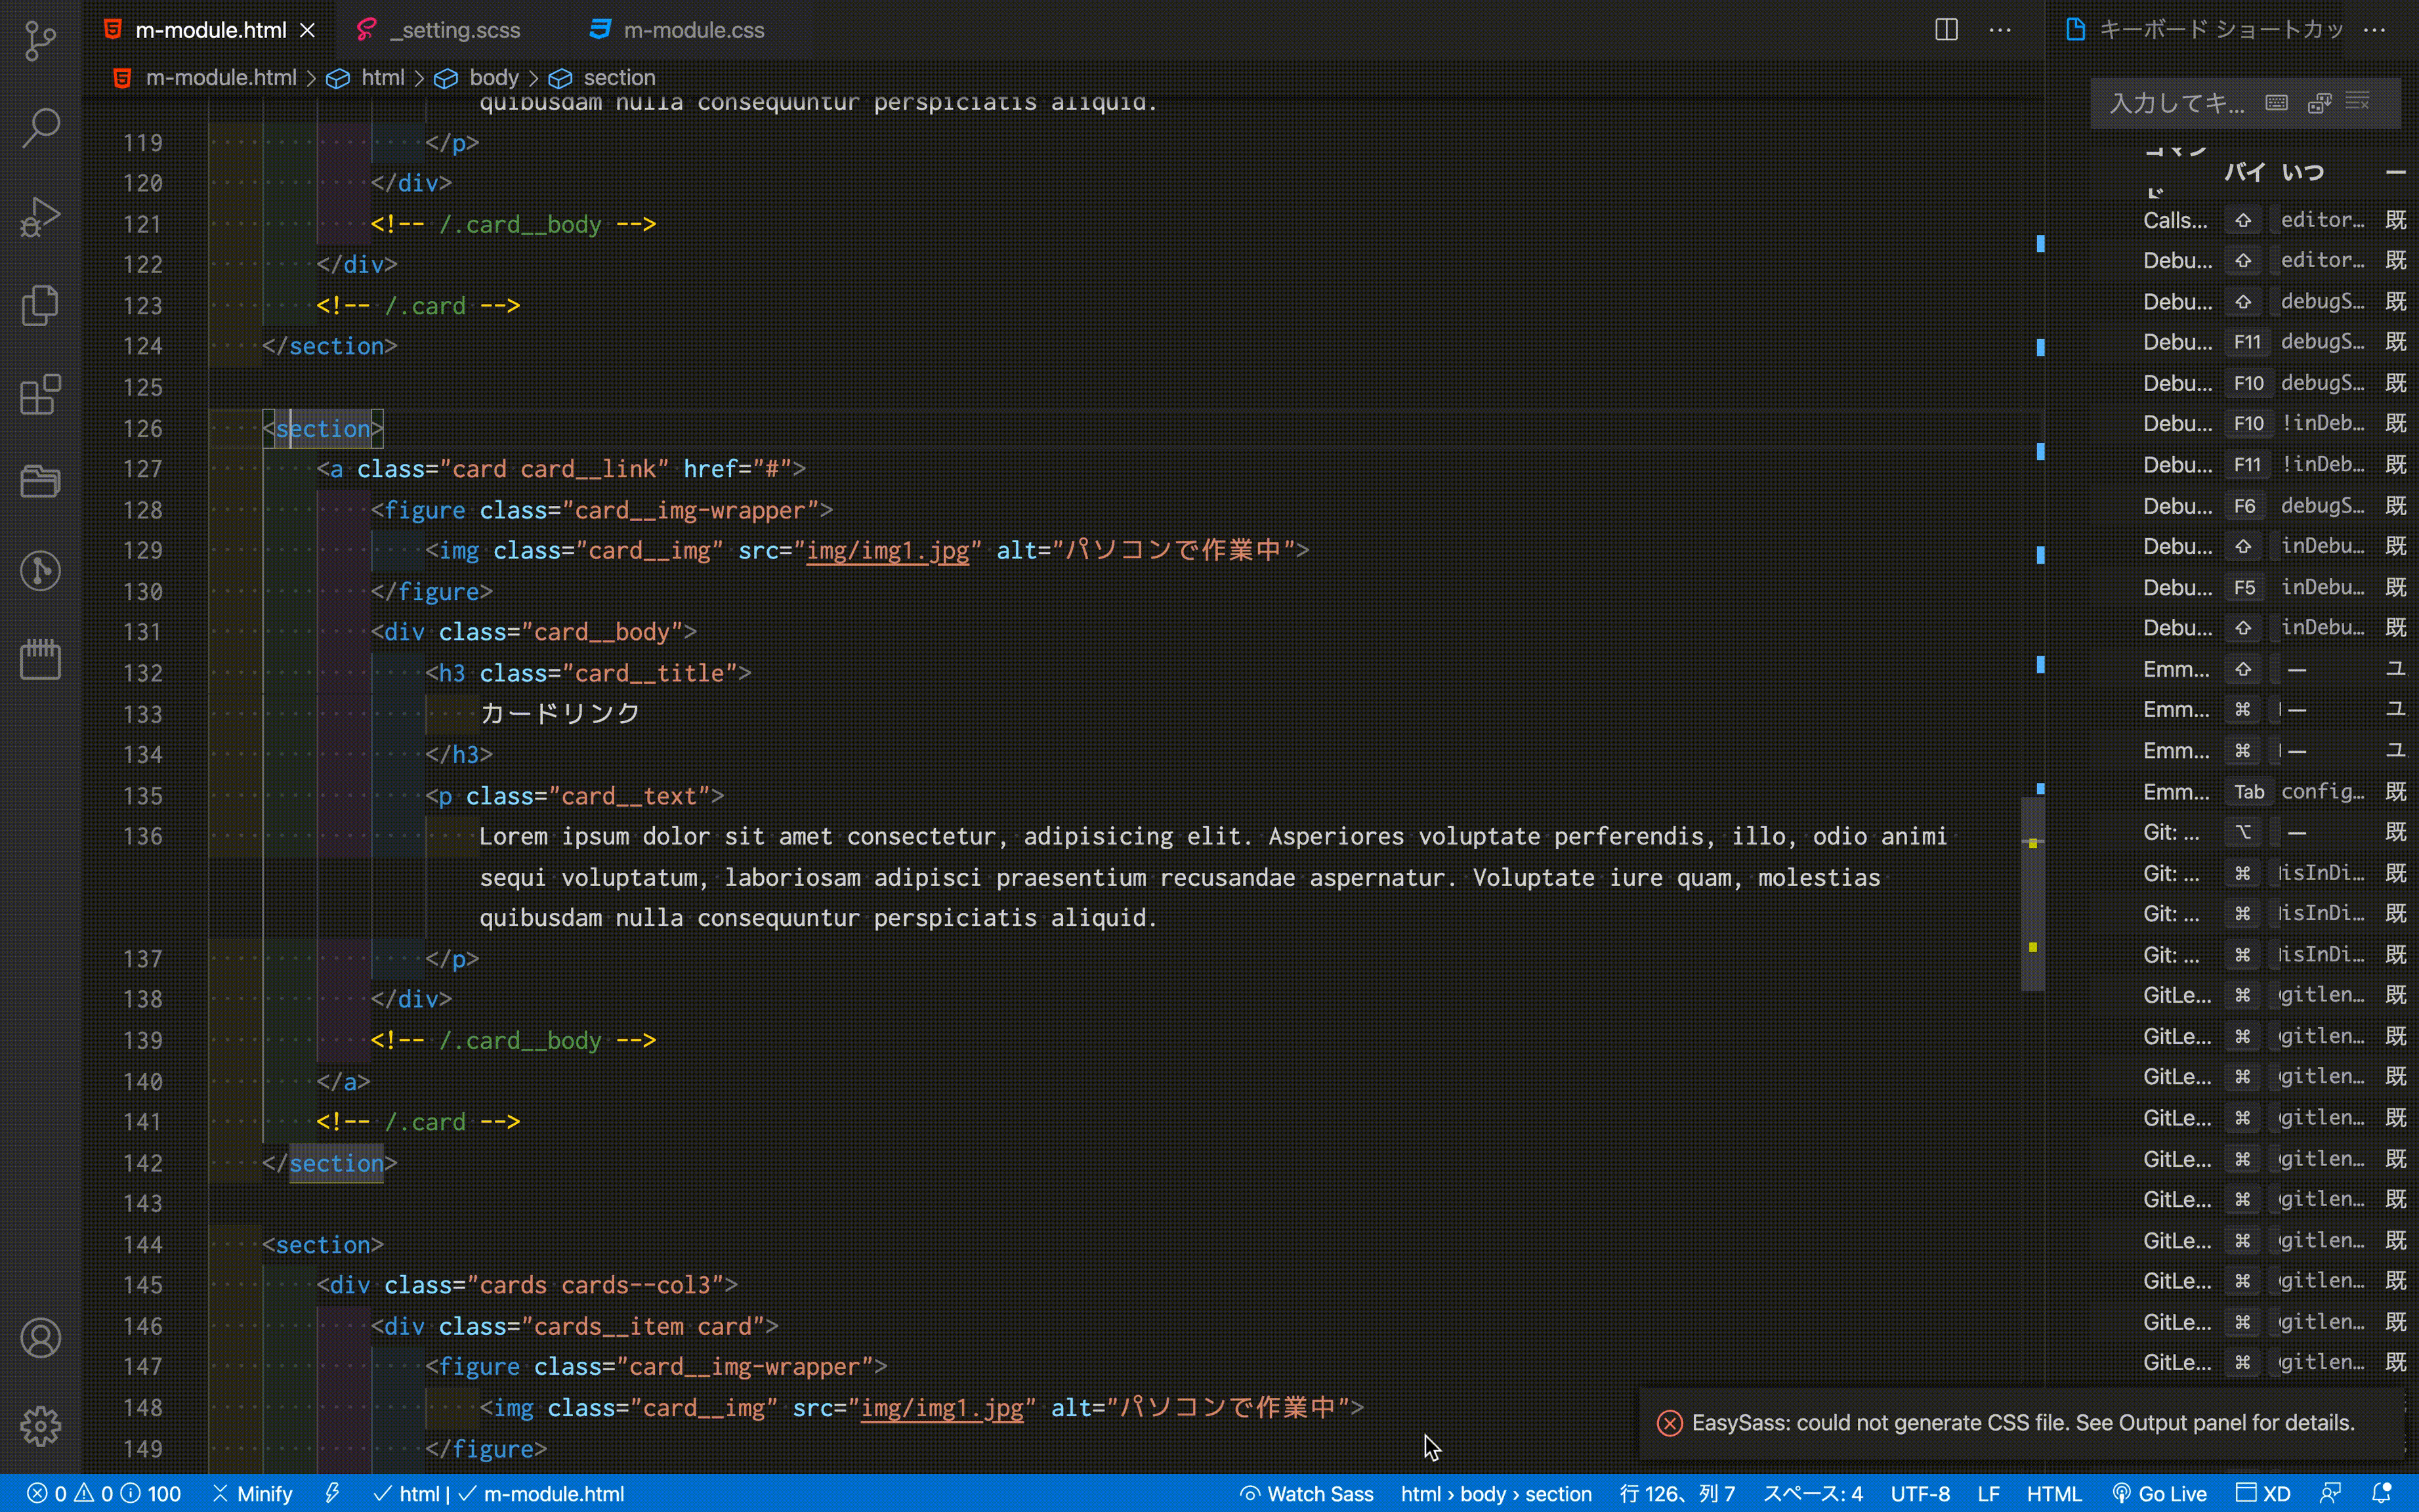Open the Accounts icon in activity bar
Viewport: 2419px width, 1512px height.
click(40, 1338)
